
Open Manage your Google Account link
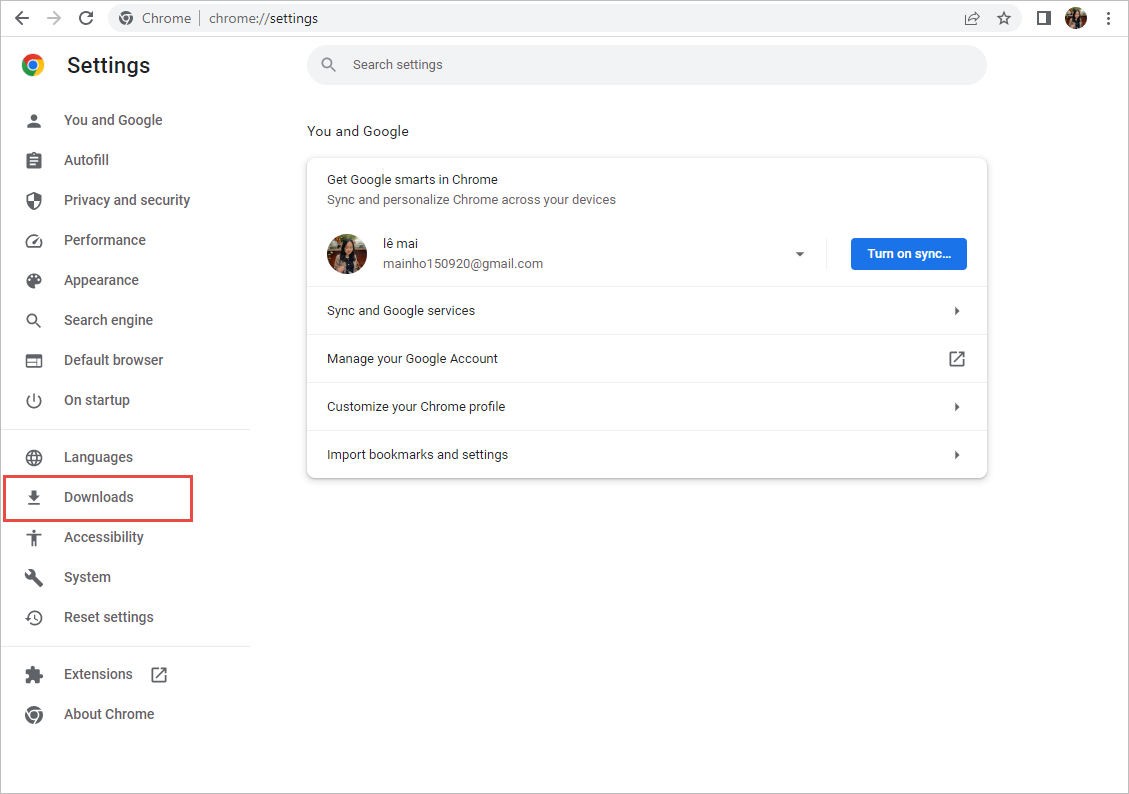646,359
